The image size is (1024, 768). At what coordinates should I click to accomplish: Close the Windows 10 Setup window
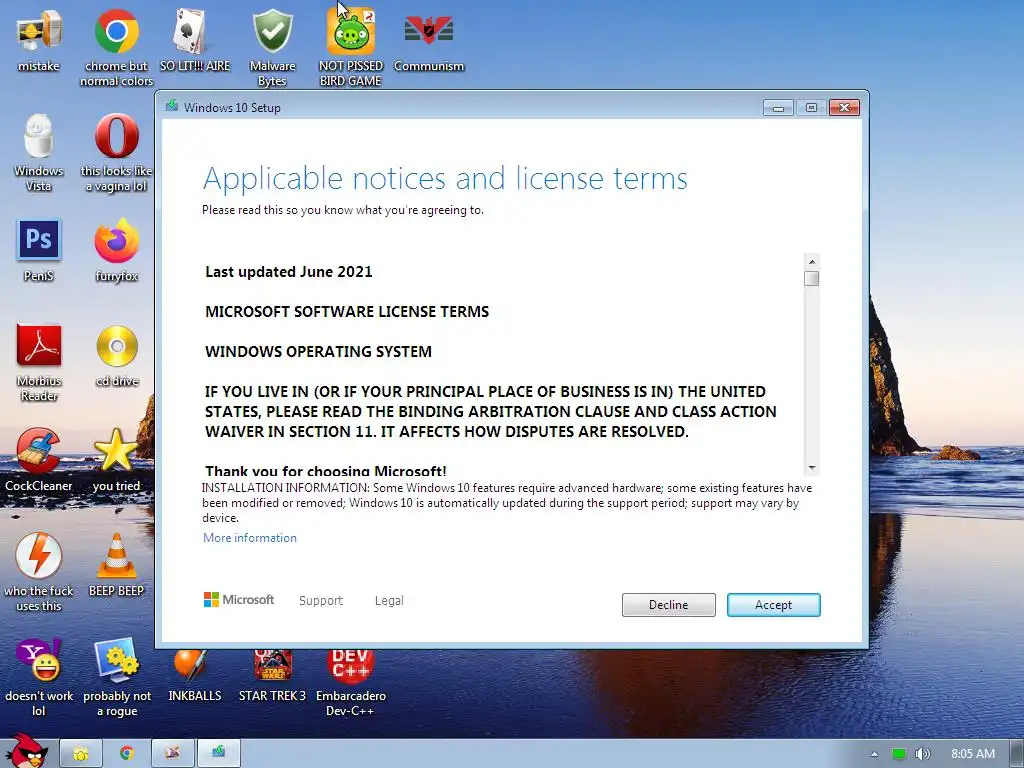click(844, 107)
